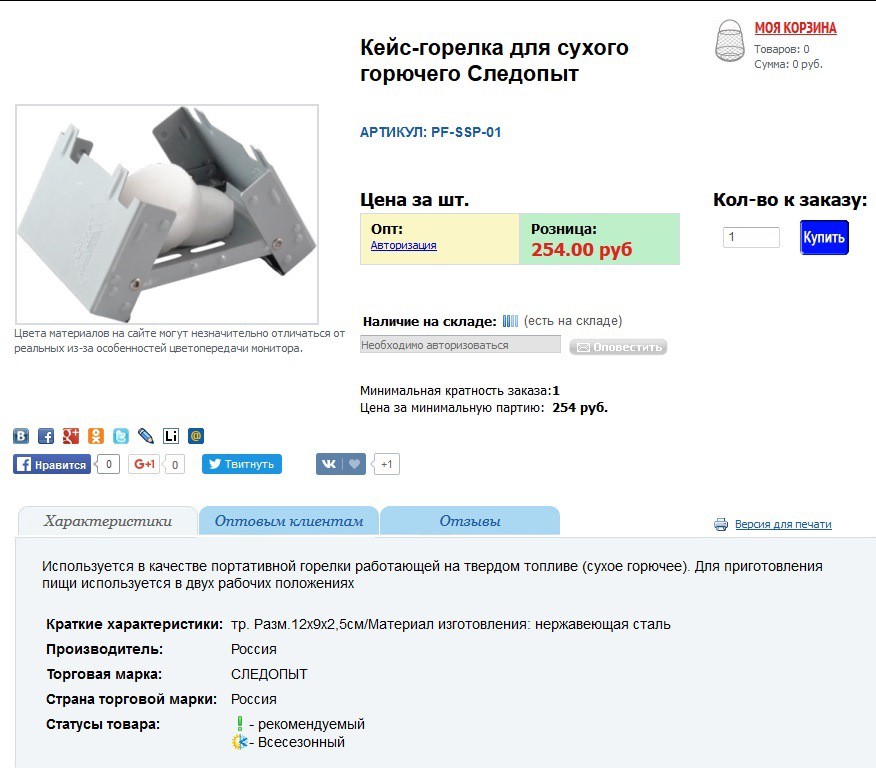Share via the LiveJournal pencil icon
The height and width of the screenshot is (768, 876).
146,436
